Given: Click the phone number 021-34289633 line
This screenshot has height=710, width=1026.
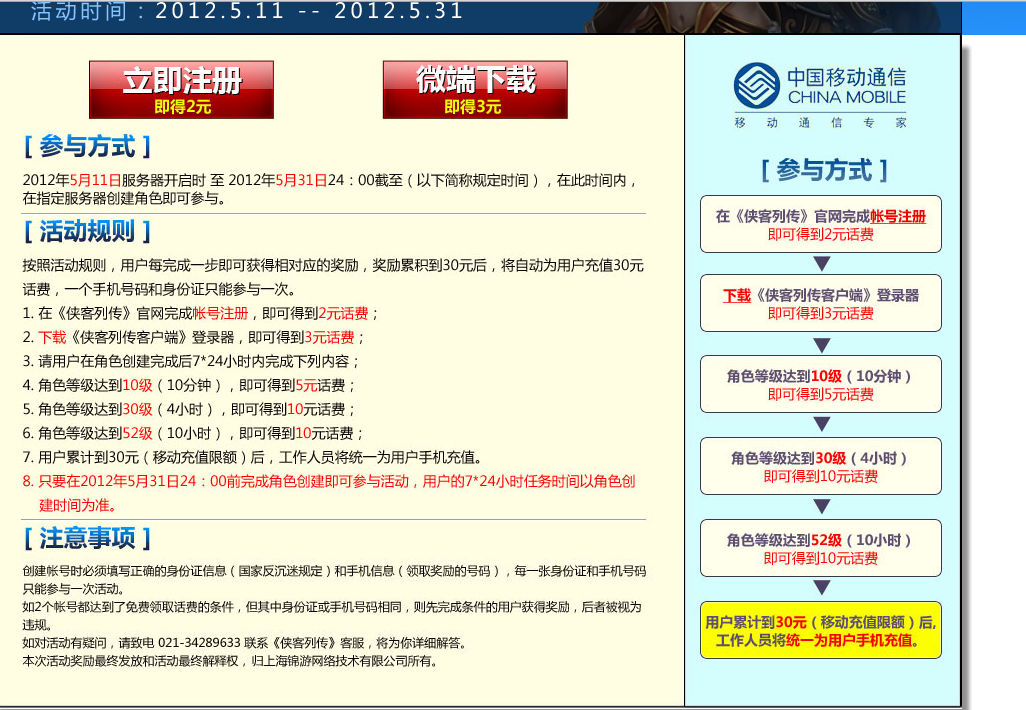Looking at the screenshot, I should (x=245, y=643).
